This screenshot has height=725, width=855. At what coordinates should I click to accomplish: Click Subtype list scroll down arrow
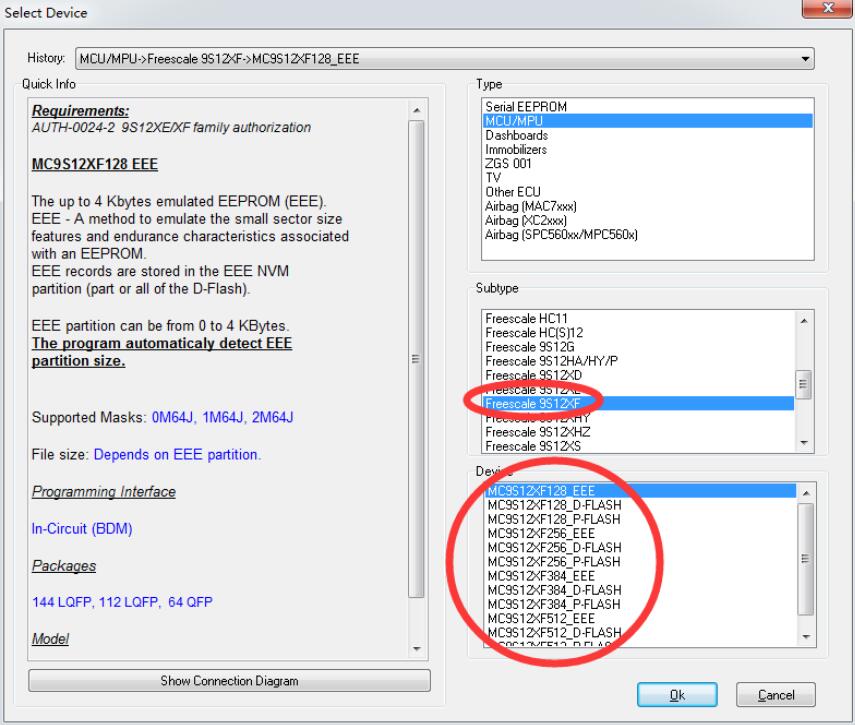[804, 443]
